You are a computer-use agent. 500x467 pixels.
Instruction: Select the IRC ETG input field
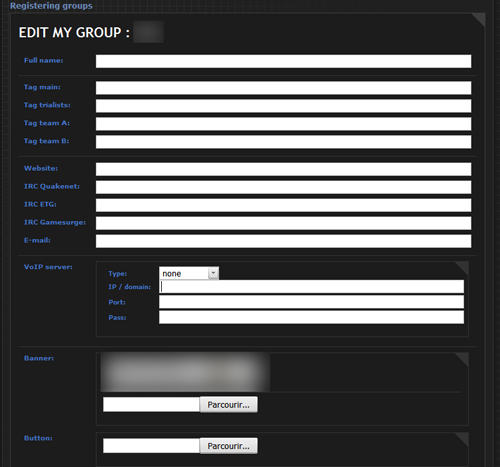(x=283, y=205)
